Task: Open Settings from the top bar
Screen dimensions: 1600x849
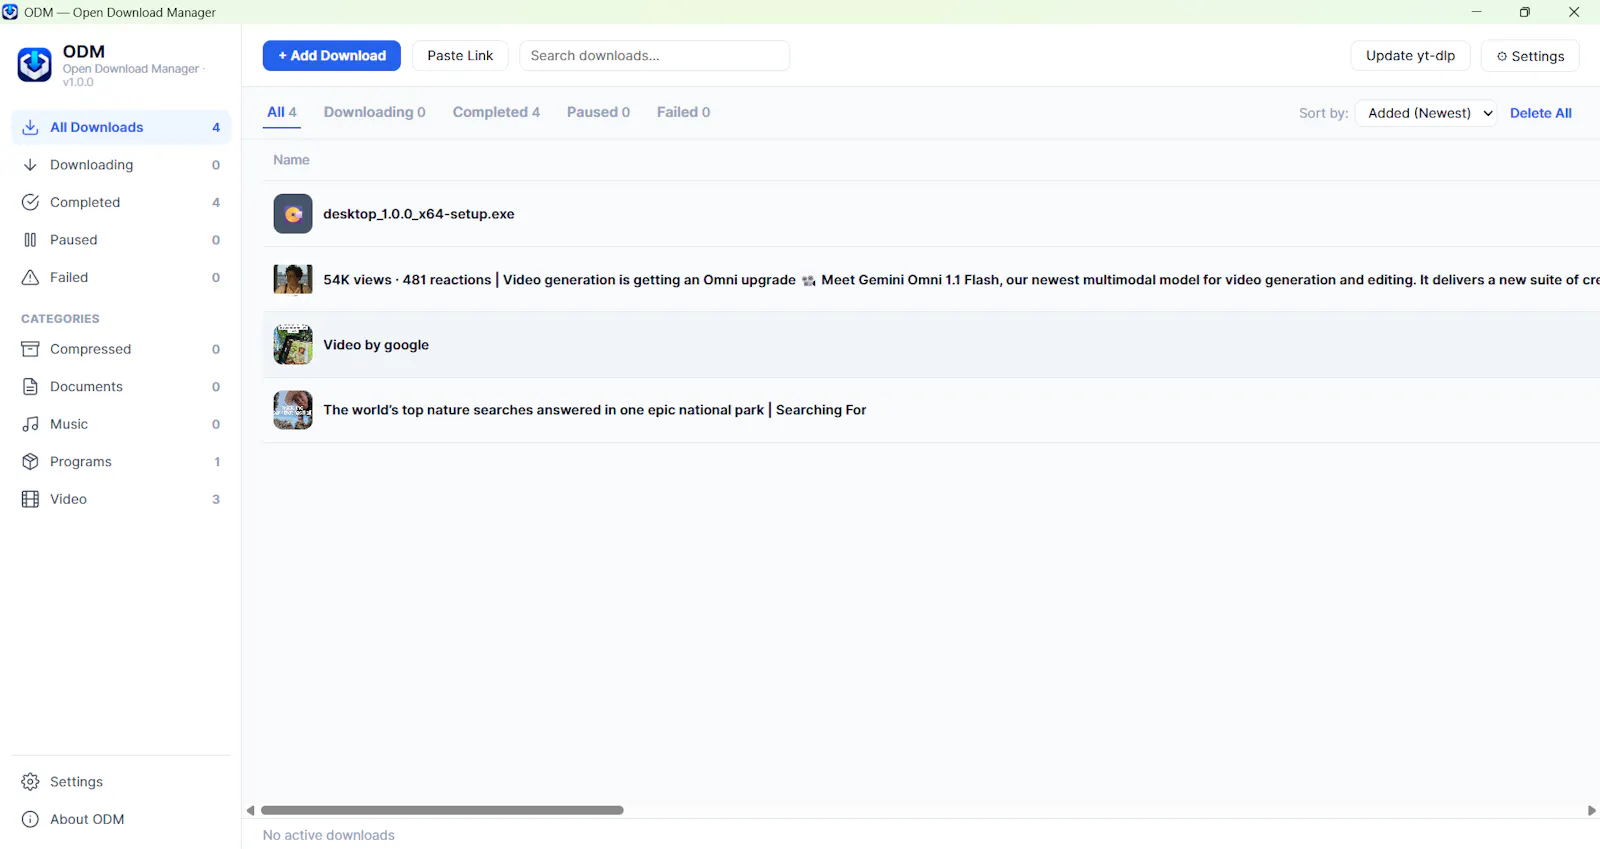Action: 1530,56
